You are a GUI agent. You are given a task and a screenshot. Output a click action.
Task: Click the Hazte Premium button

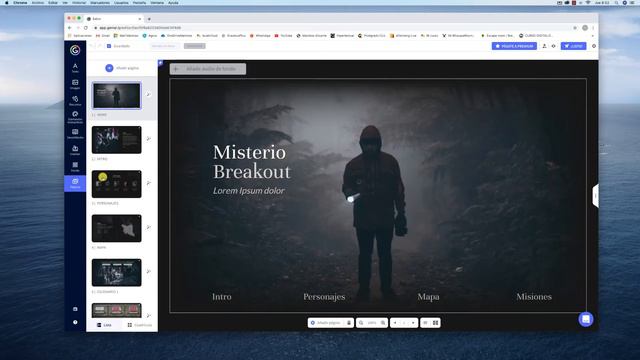coord(514,46)
